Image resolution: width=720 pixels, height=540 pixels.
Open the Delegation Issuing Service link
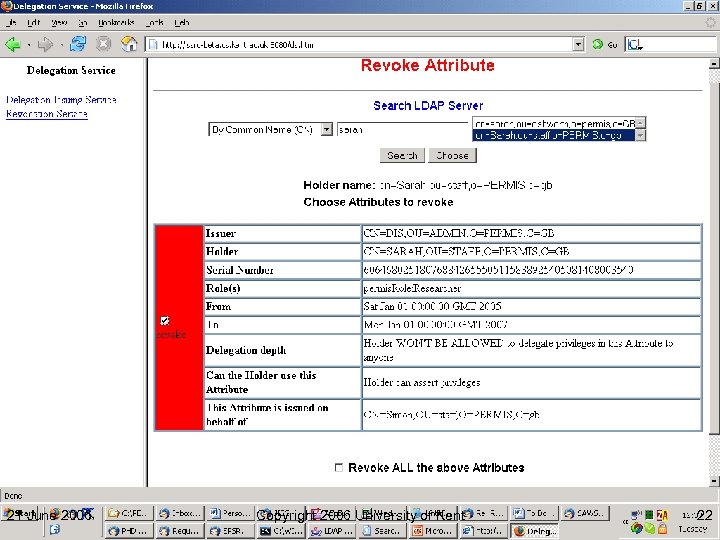62,100
